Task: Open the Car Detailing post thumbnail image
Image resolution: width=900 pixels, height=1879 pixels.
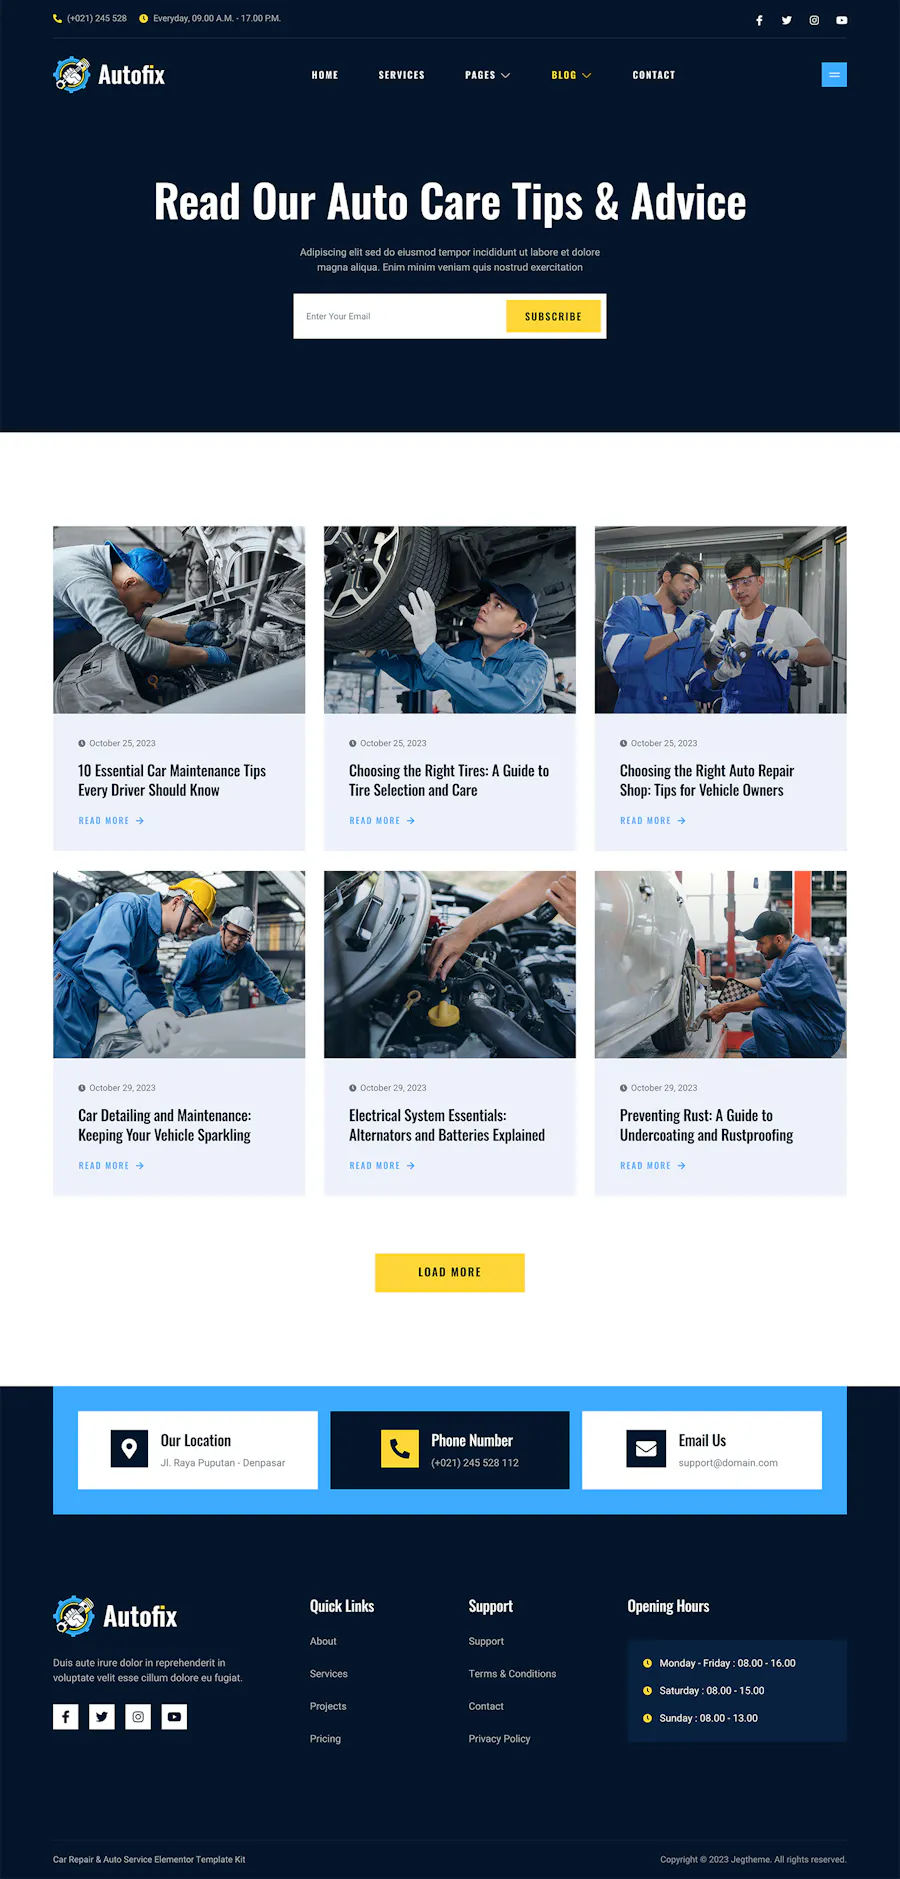Action: click(x=179, y=964)
